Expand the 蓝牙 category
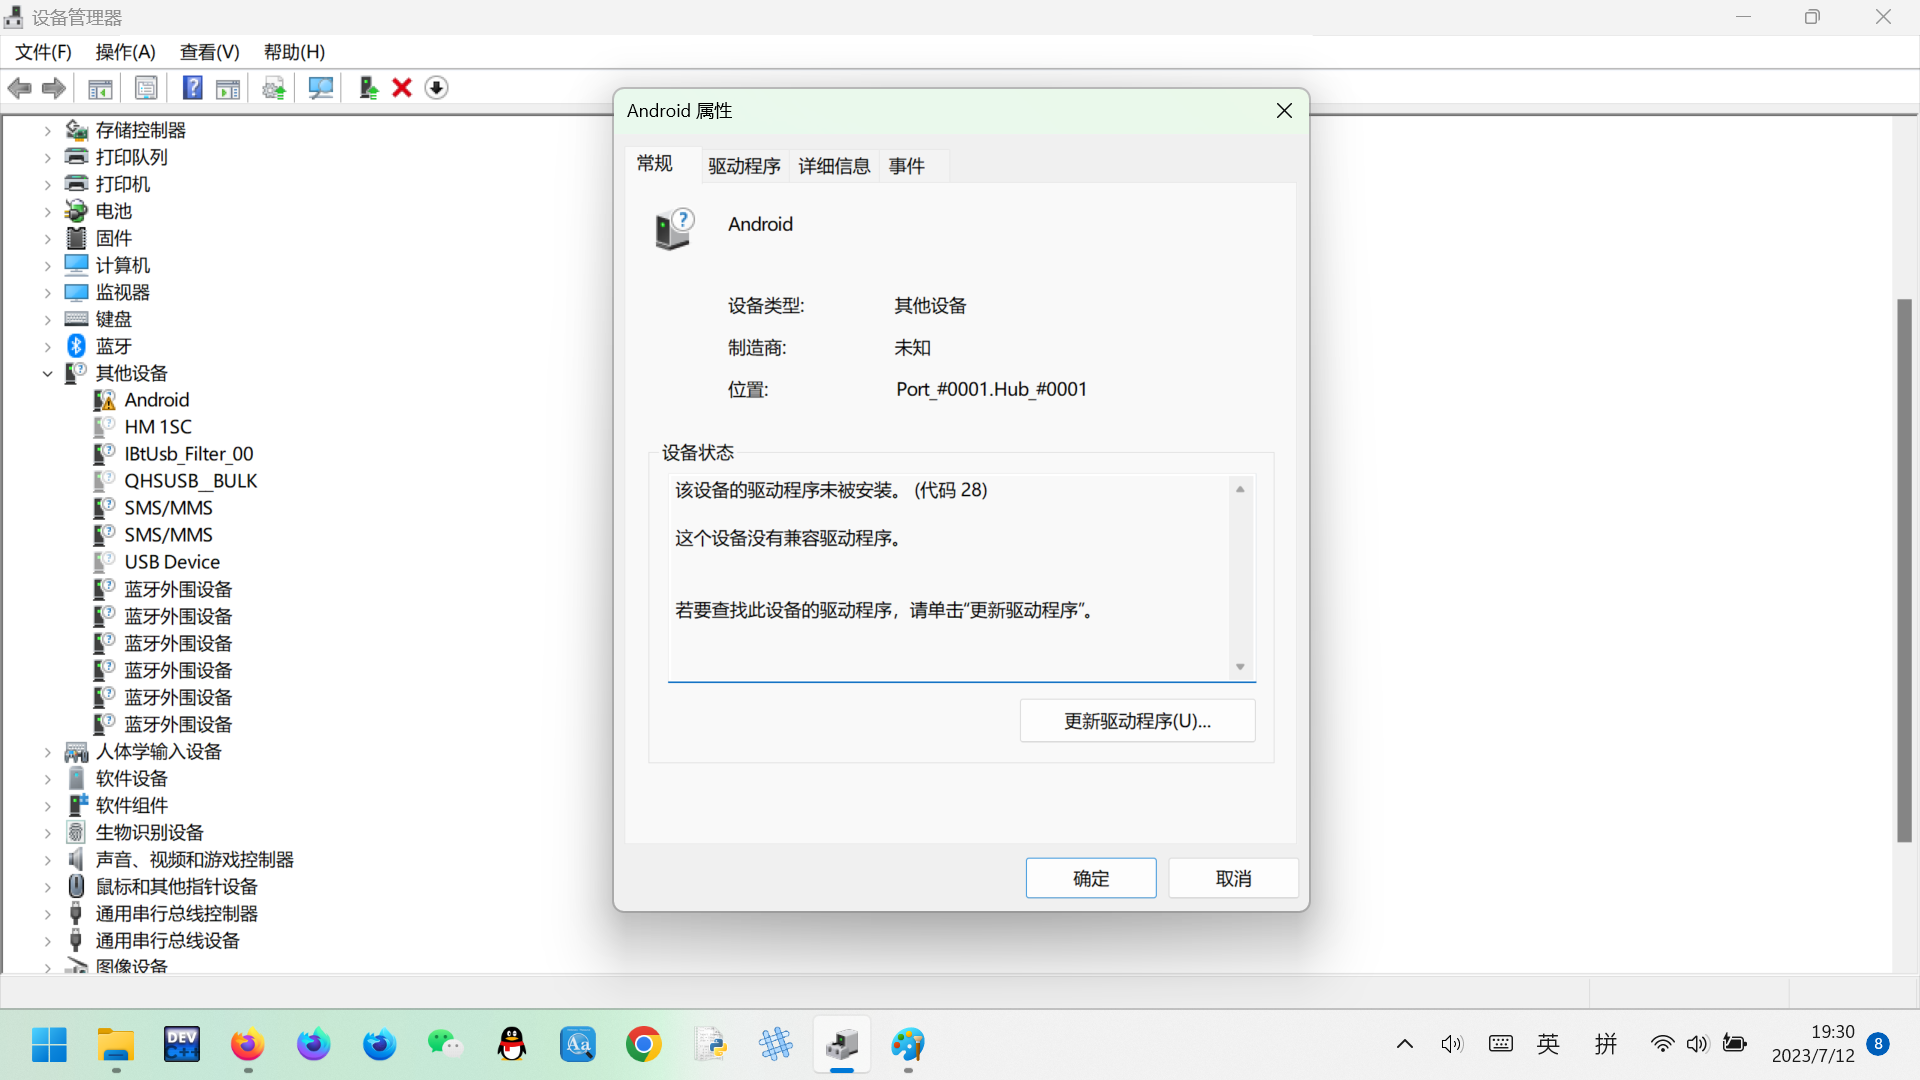 coord(47,347)
